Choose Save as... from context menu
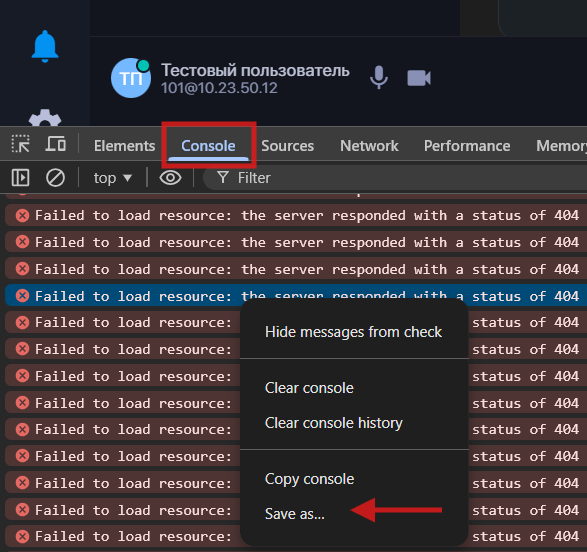 click(295, 514)
